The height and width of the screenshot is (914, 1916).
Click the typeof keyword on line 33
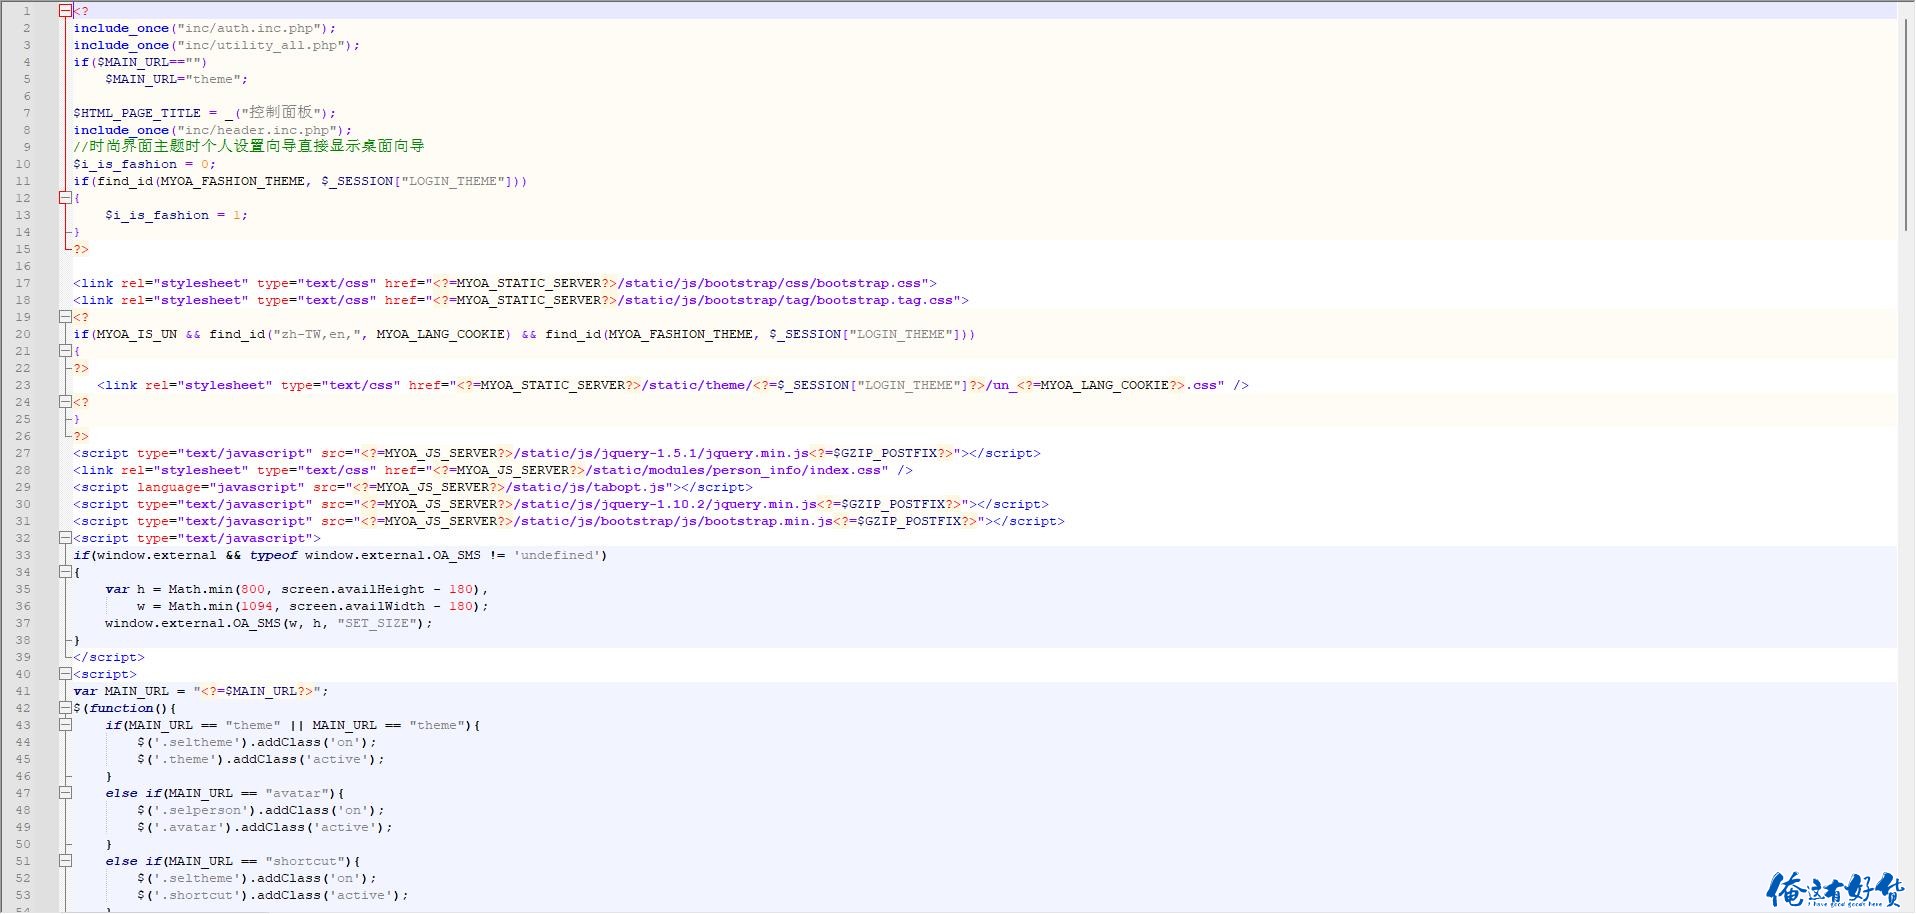273,555
